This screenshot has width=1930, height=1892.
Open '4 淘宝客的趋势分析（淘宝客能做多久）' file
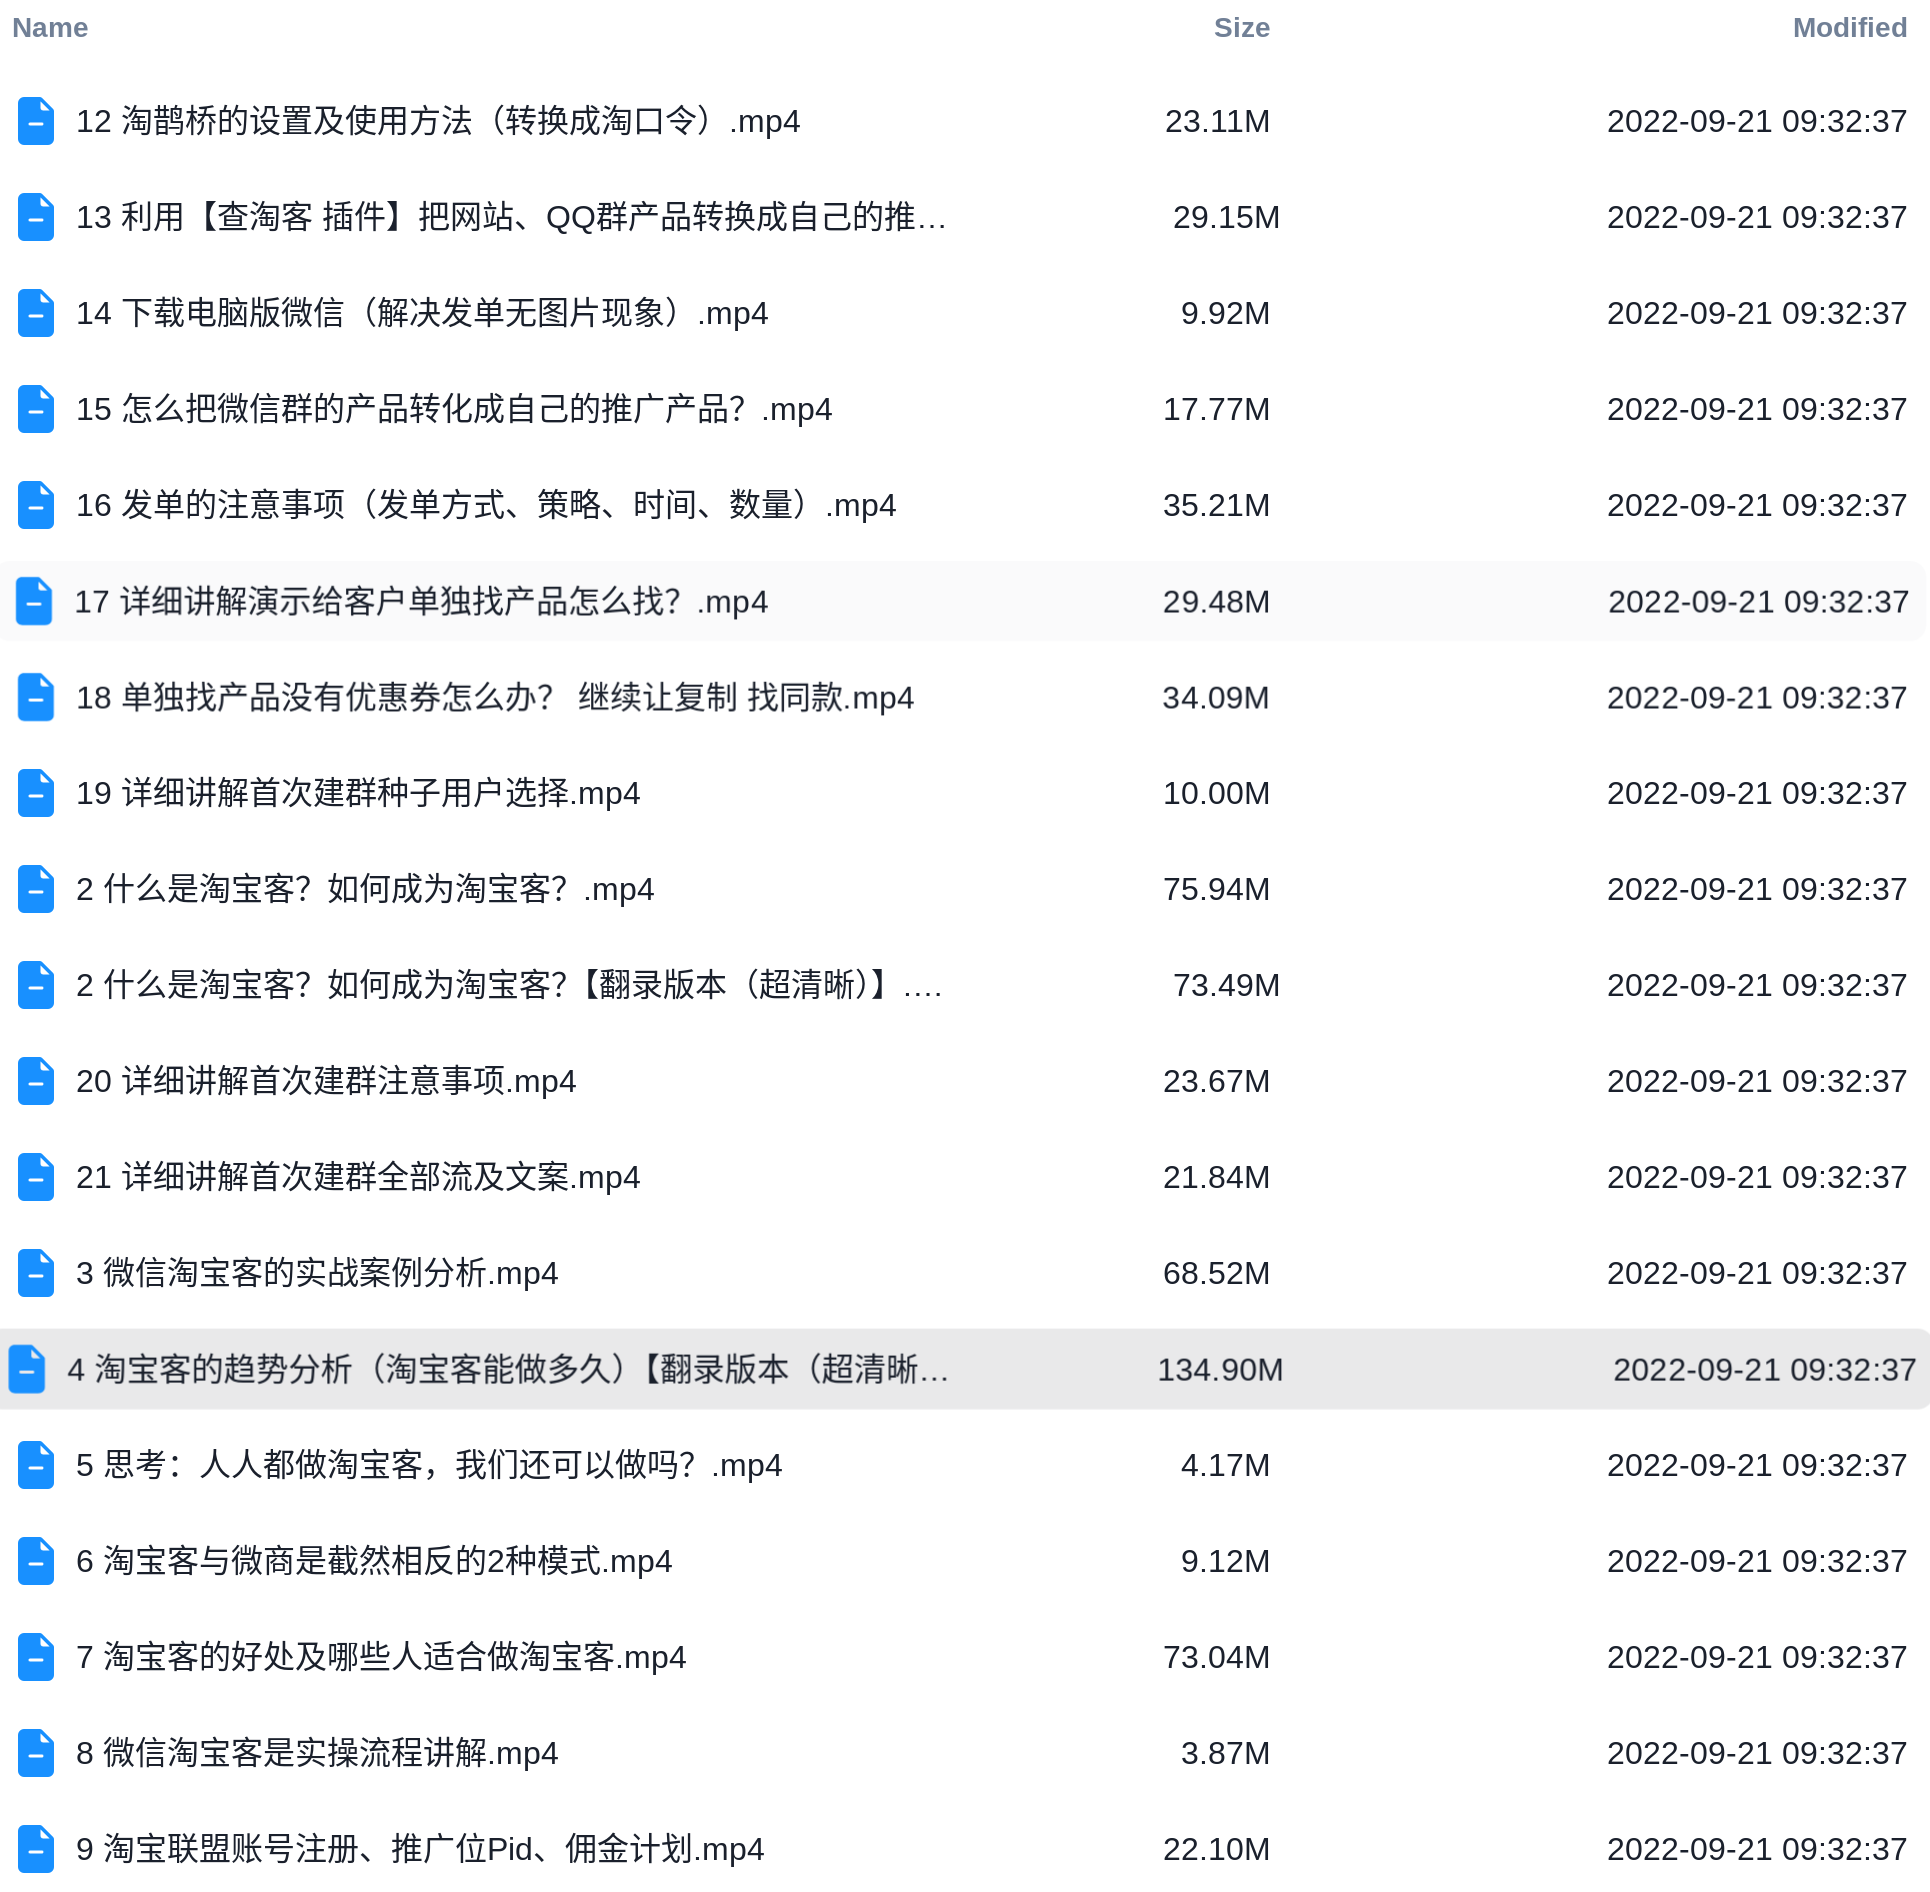[x=508, y=1369]
